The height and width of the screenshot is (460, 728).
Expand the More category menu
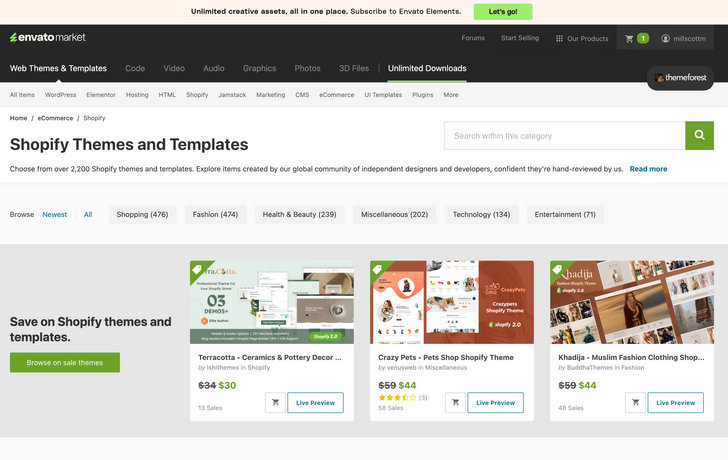click(x=451, y=95)
